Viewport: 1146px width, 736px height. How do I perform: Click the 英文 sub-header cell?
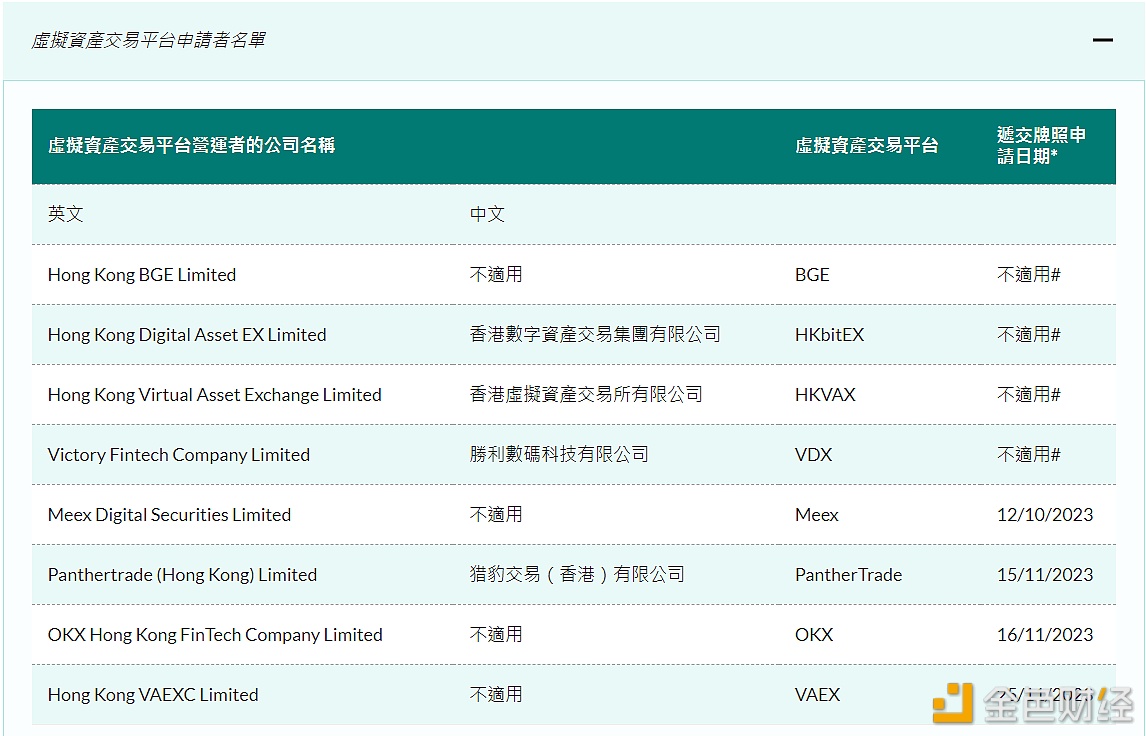pos(66,214)
